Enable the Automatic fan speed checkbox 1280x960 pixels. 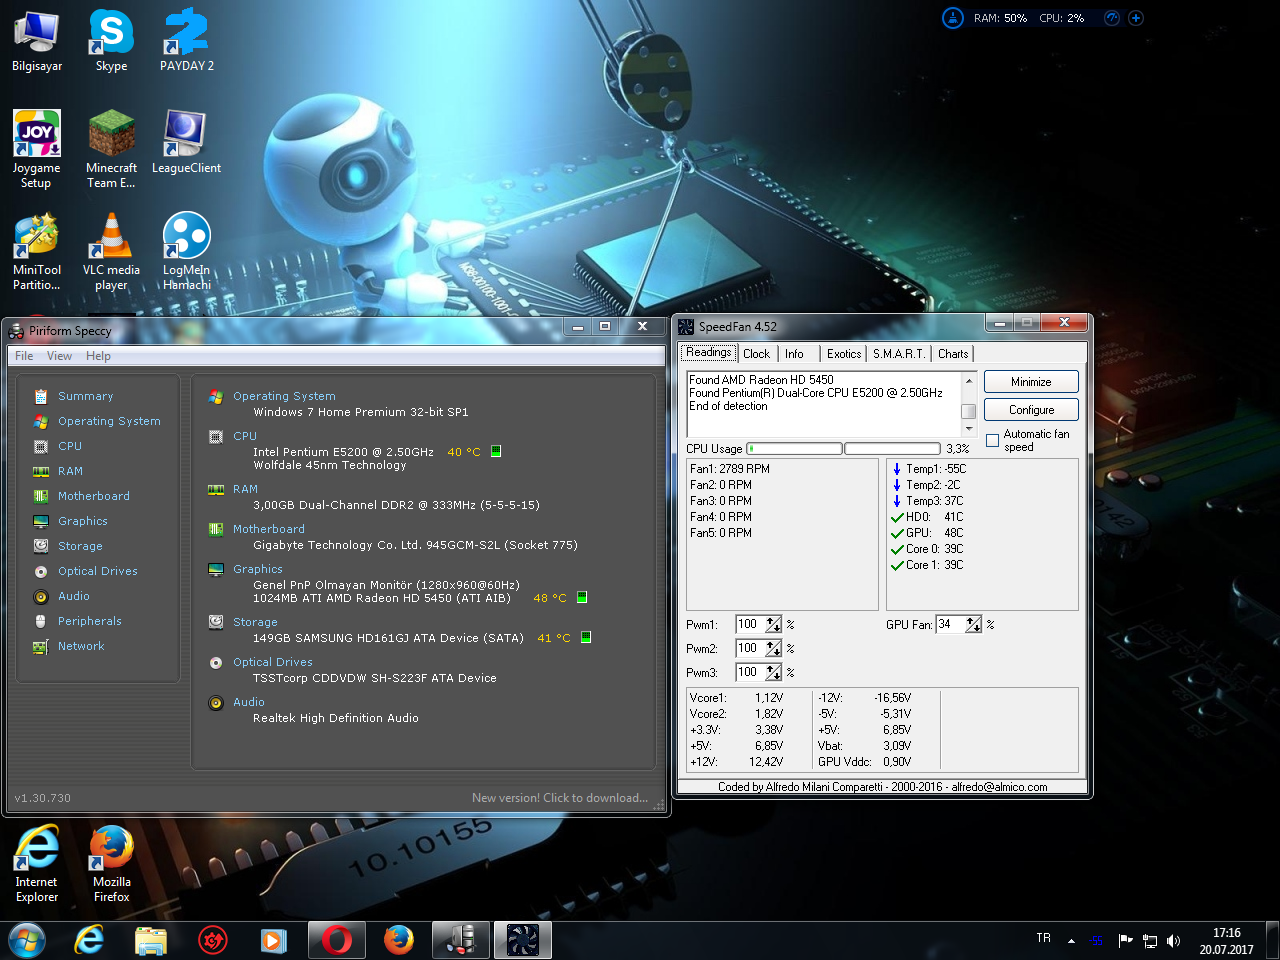992,441
